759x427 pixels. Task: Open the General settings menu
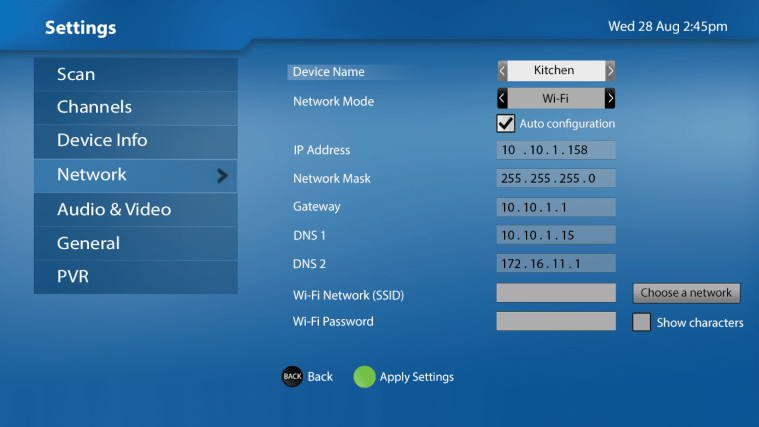click(x=135, y=244)
